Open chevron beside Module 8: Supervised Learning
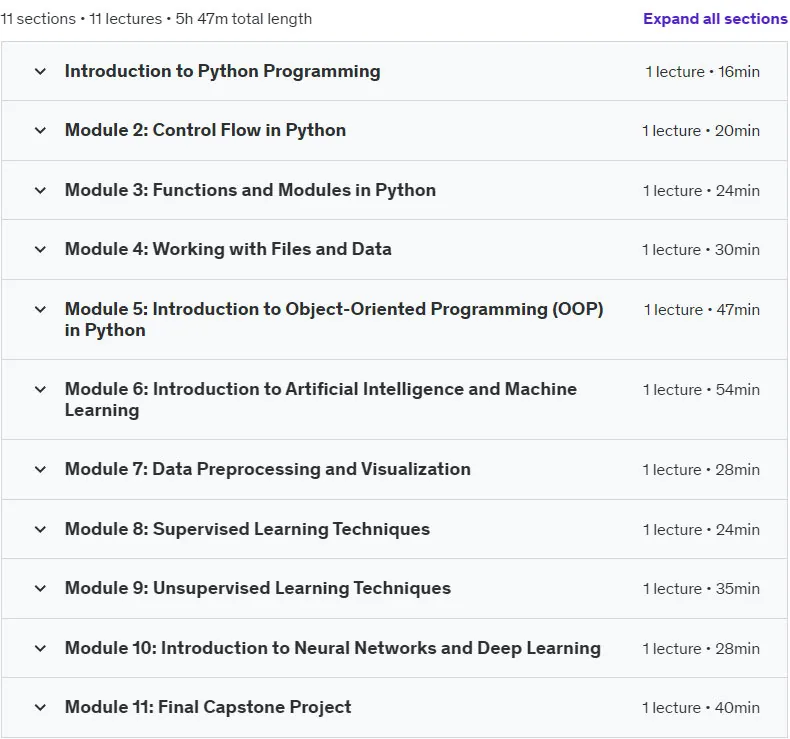The image size is (790, 739). (x=40, y=529)
